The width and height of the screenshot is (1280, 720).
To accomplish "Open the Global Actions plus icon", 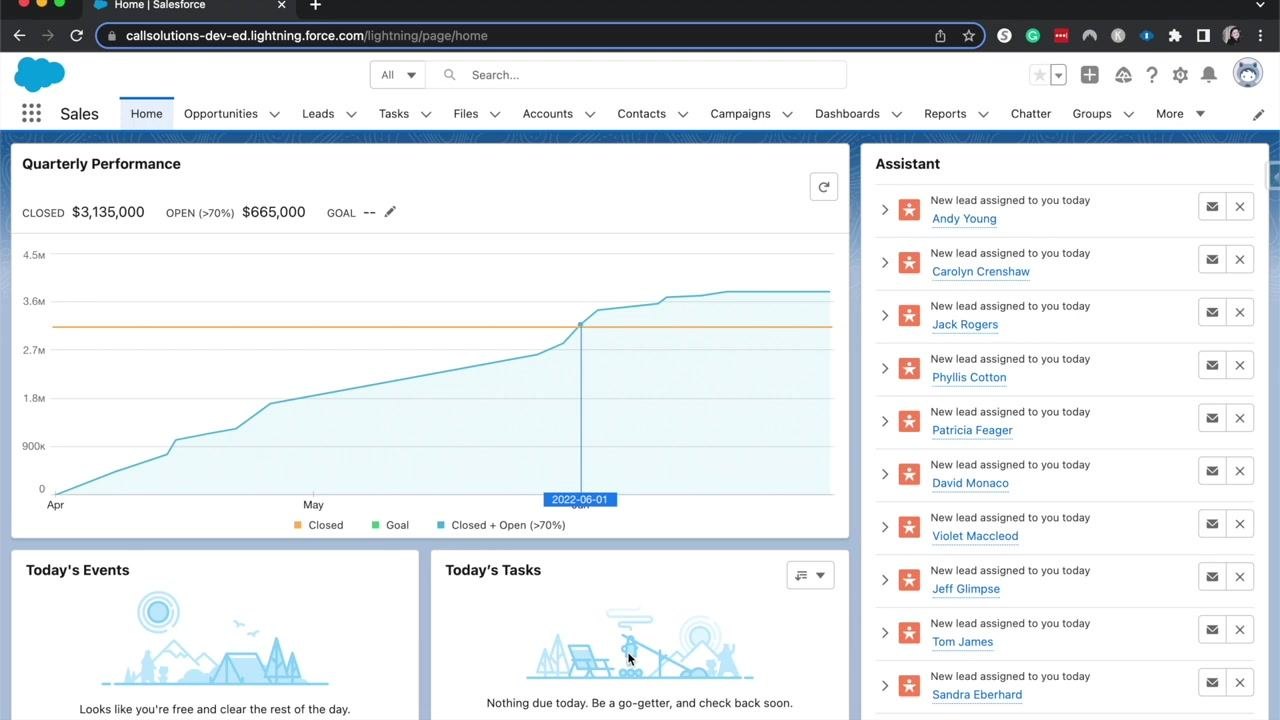I will click(1090, 75).
